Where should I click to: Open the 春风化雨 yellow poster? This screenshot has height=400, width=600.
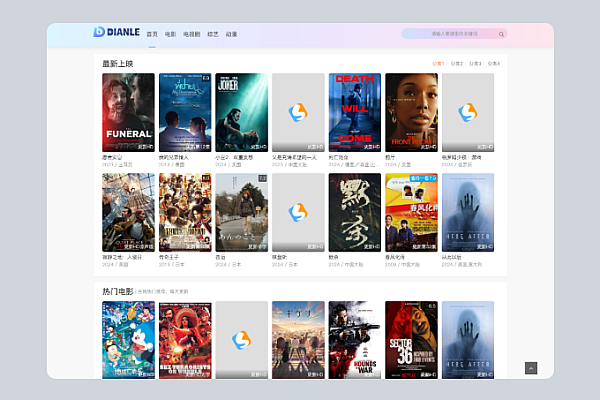coord(411,212)
